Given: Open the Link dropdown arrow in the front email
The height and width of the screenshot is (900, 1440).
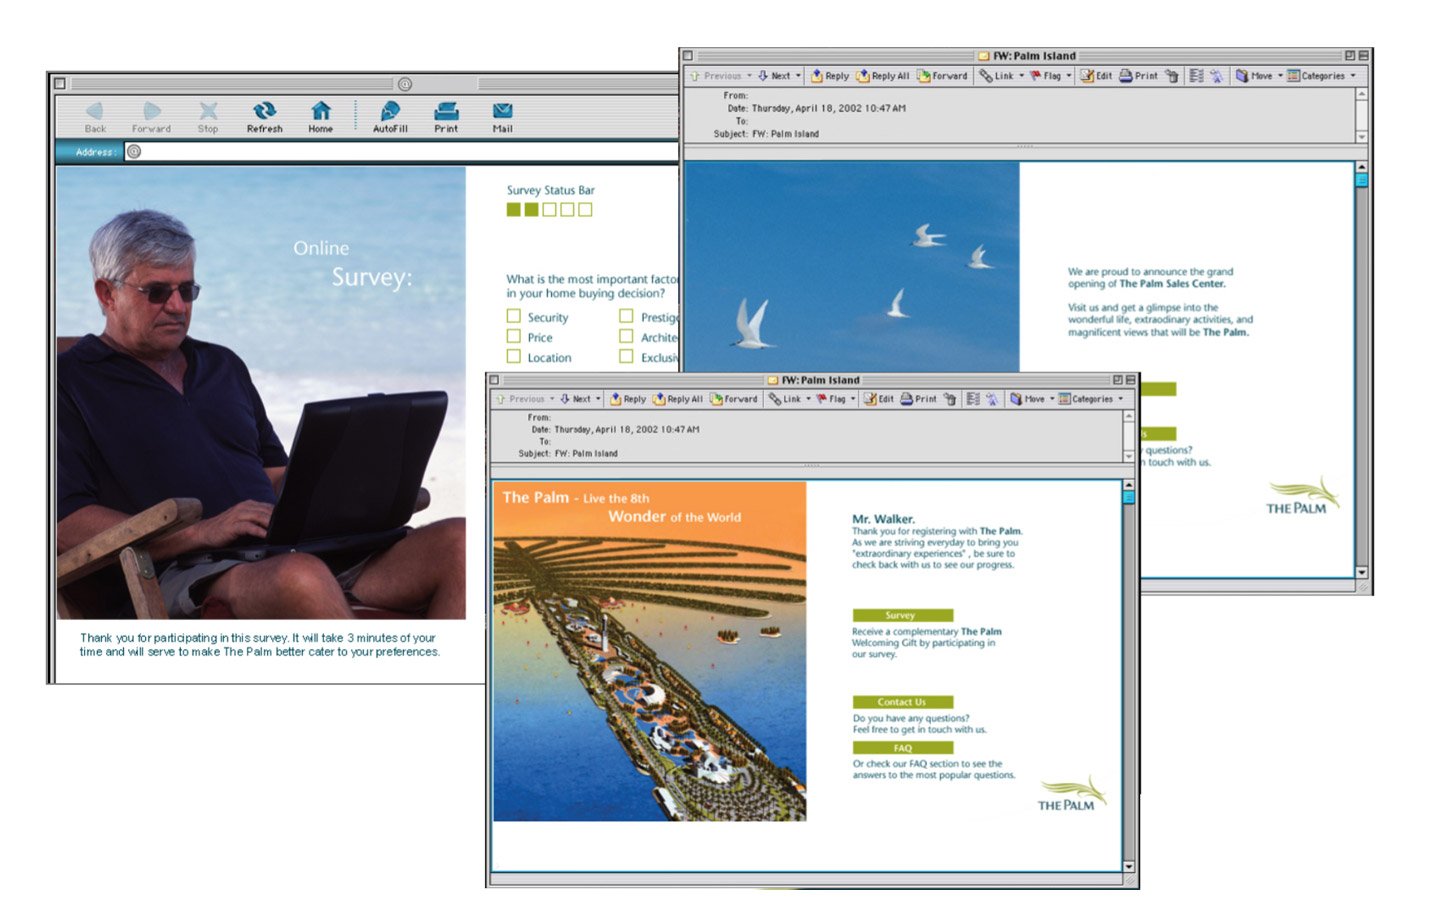Looking at the screenshot, I should tap(808, 399).
